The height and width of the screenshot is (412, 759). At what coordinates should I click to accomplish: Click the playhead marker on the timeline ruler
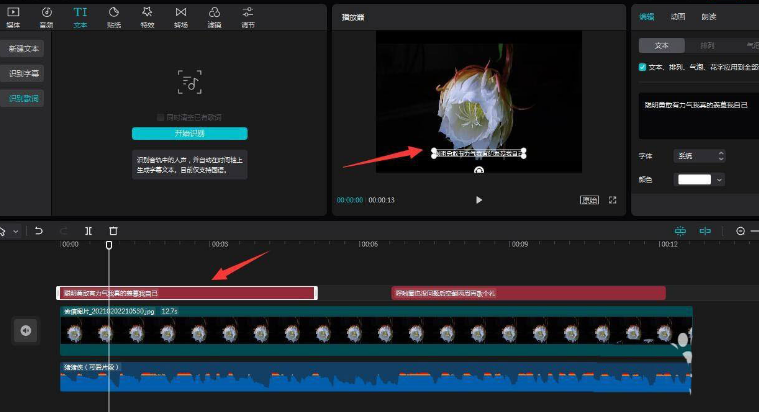[109, 245]
